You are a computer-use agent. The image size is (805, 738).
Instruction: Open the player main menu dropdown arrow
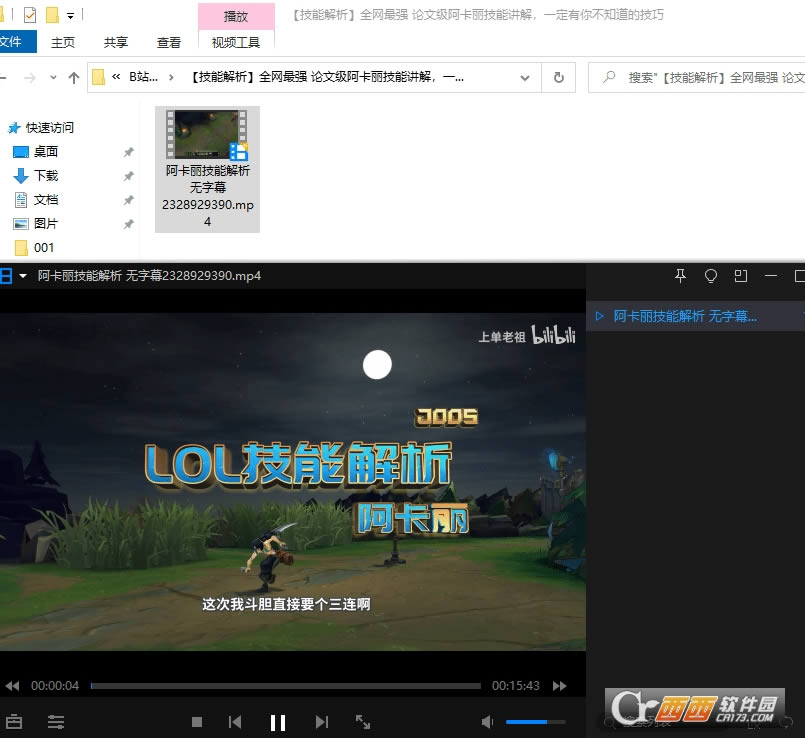(23, 276)
